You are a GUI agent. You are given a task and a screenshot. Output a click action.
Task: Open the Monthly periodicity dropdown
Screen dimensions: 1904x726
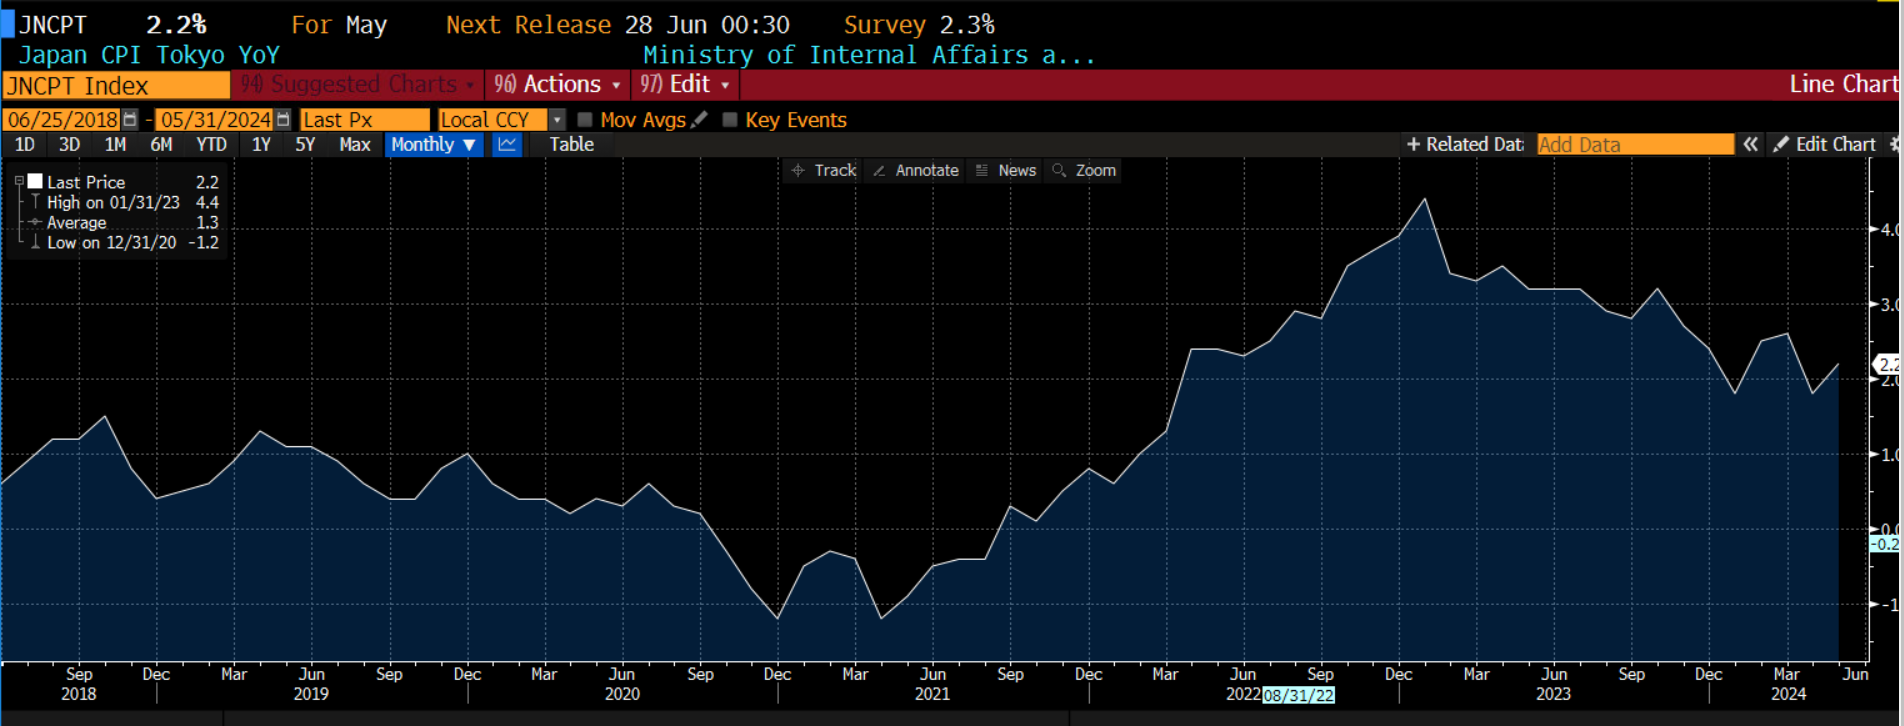433,144
